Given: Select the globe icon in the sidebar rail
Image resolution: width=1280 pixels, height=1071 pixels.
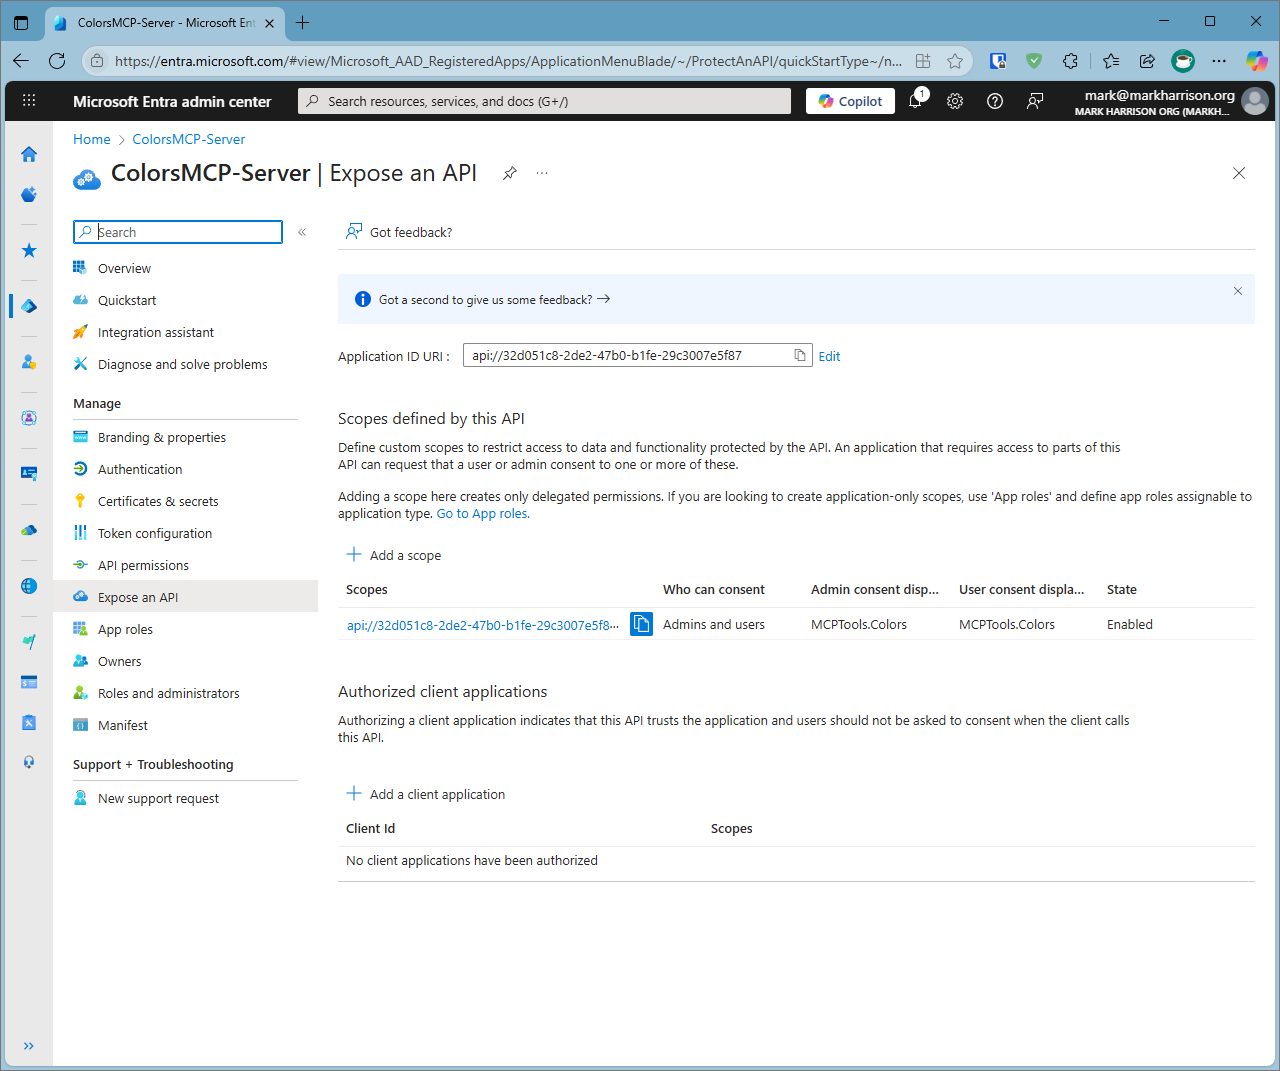Looking at the screenshot, I should pos(28,586).
